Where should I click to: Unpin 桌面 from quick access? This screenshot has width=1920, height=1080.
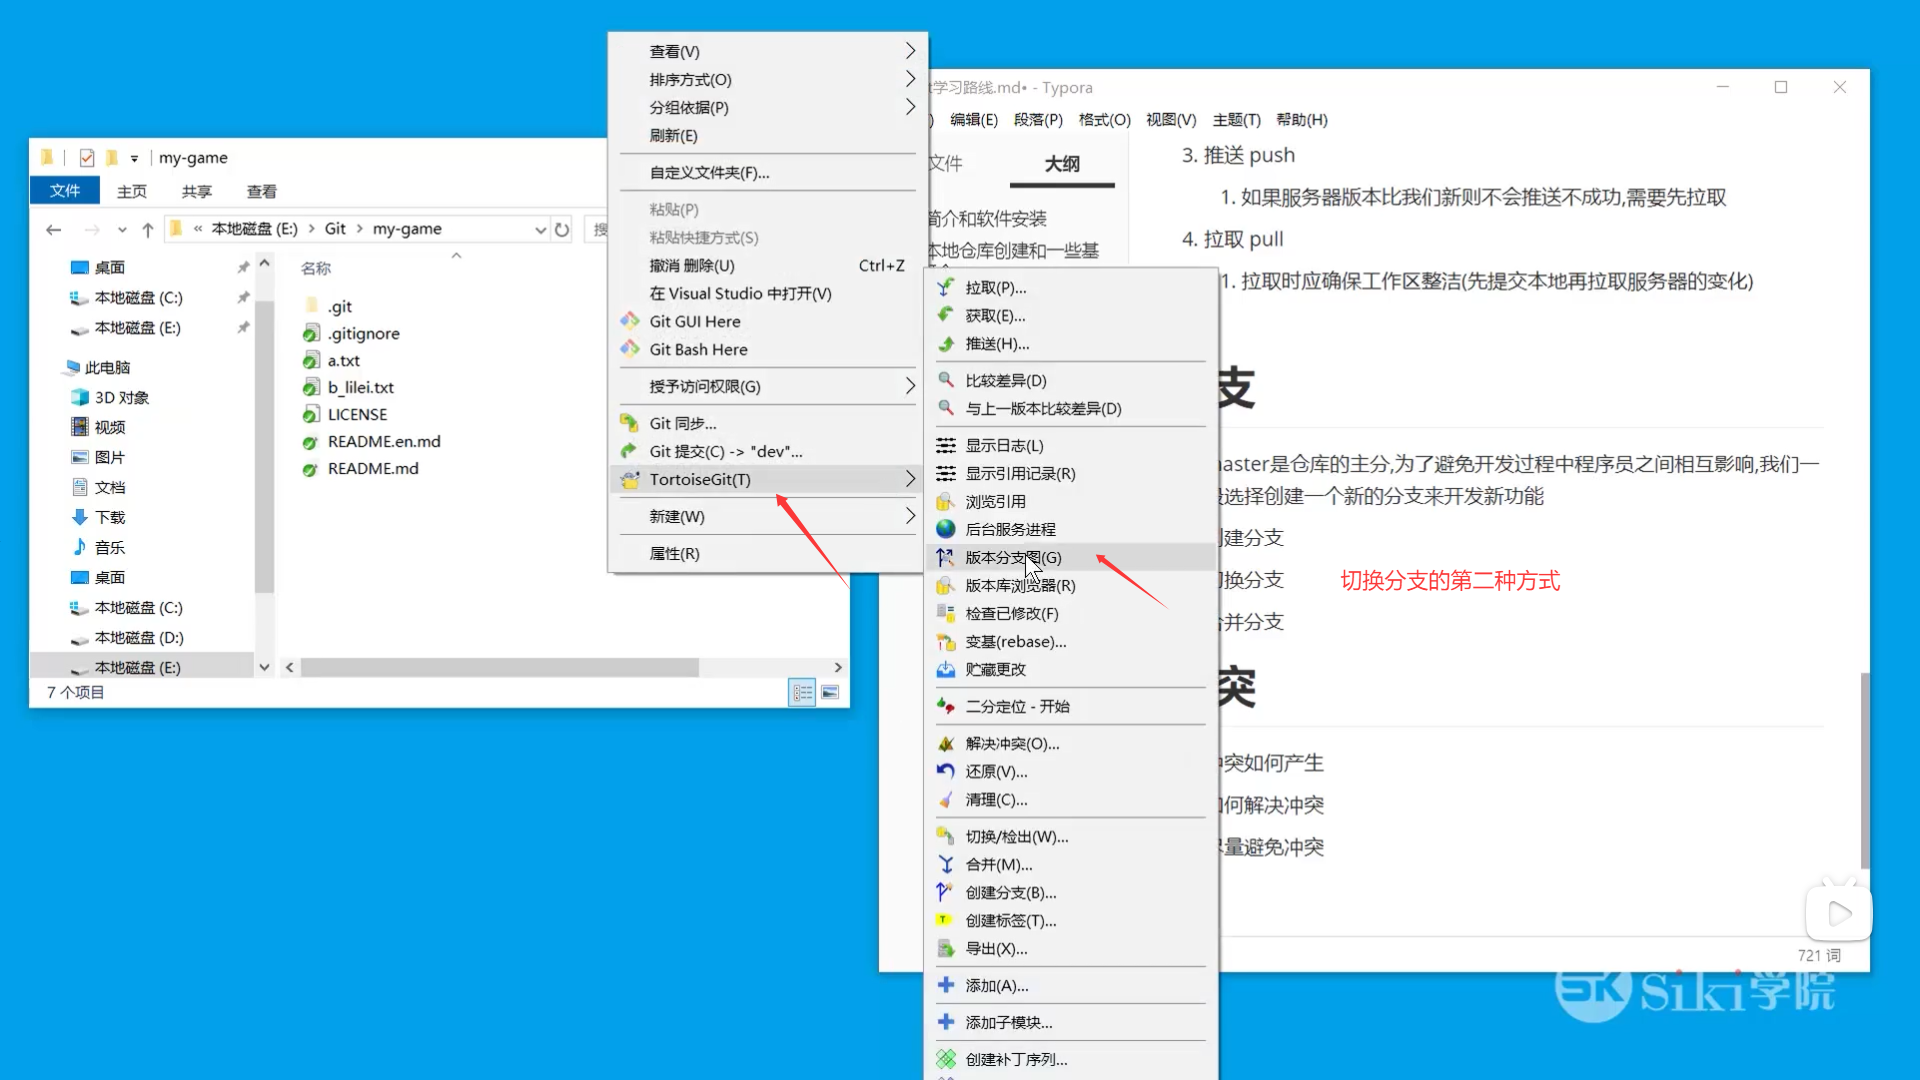click(x=243, y=267)
